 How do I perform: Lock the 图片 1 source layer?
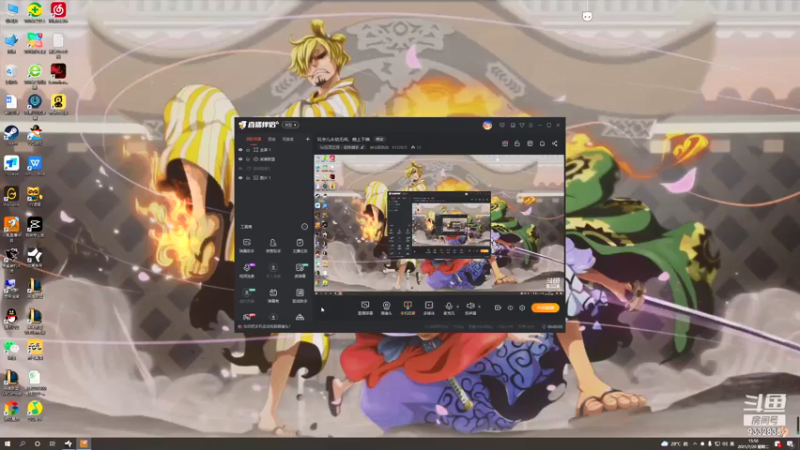pos(248,178)
